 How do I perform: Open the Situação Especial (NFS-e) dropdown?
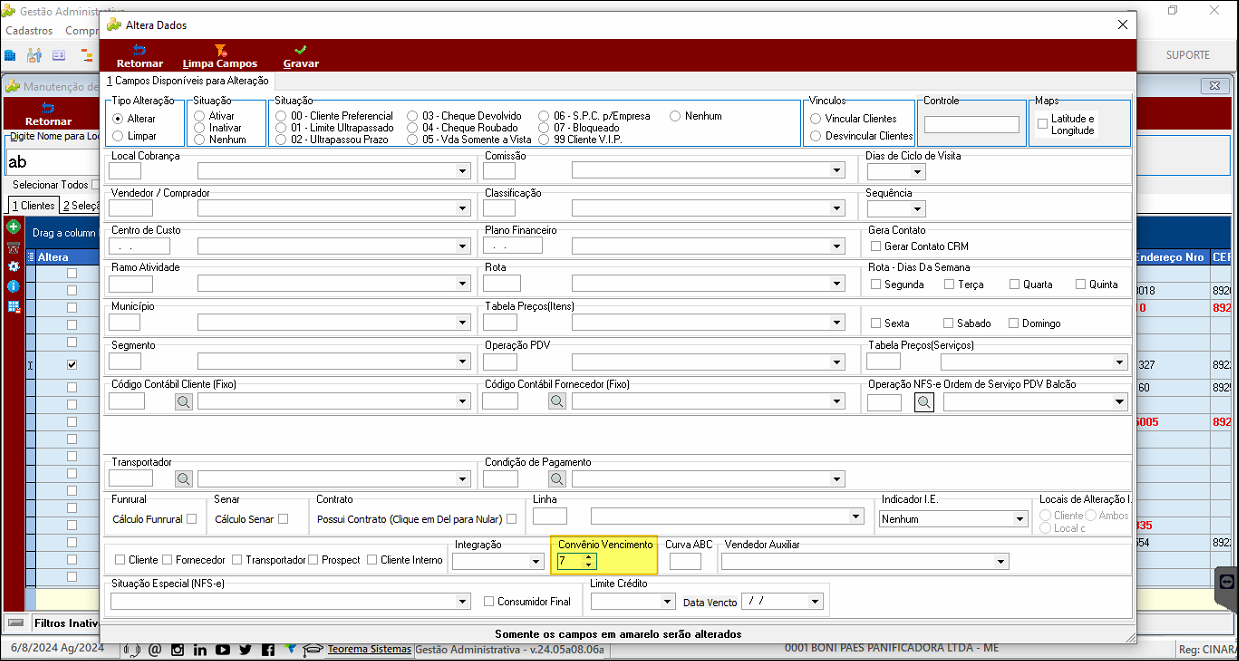tap(462, 601)
